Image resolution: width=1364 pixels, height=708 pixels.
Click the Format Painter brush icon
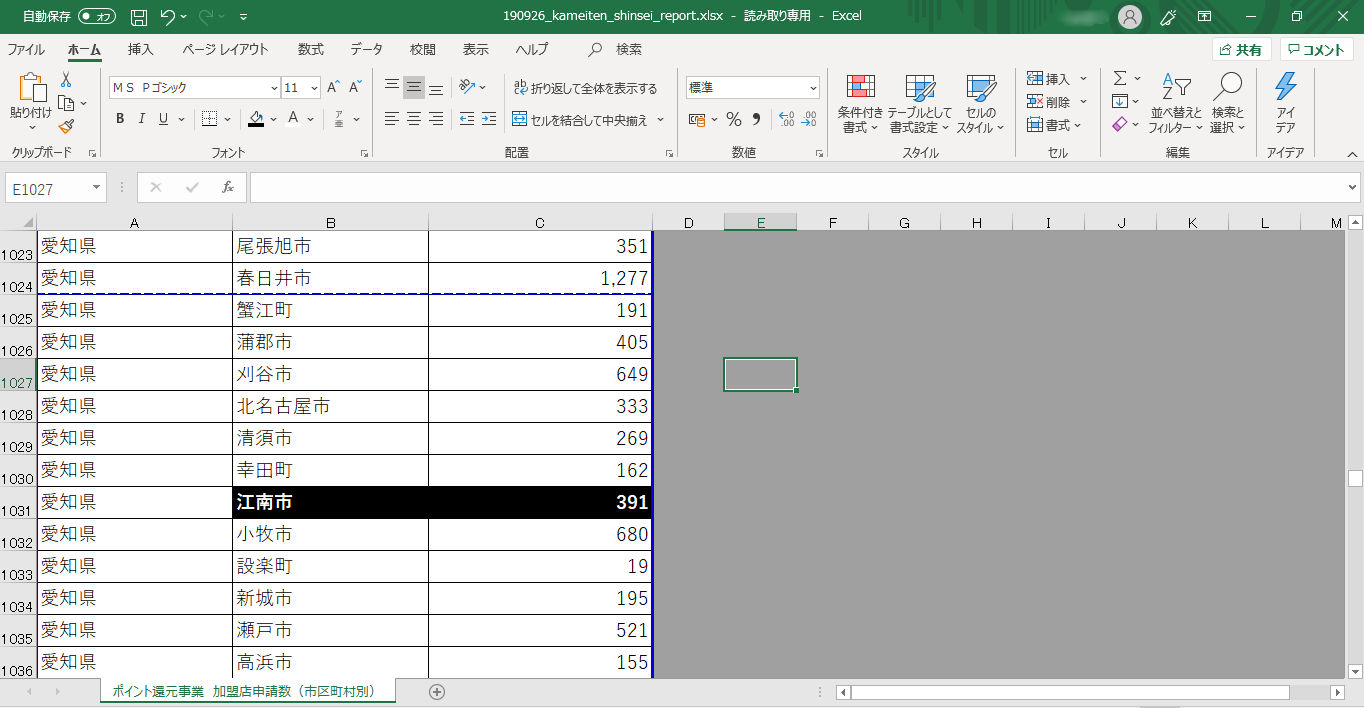click(66, 126)
